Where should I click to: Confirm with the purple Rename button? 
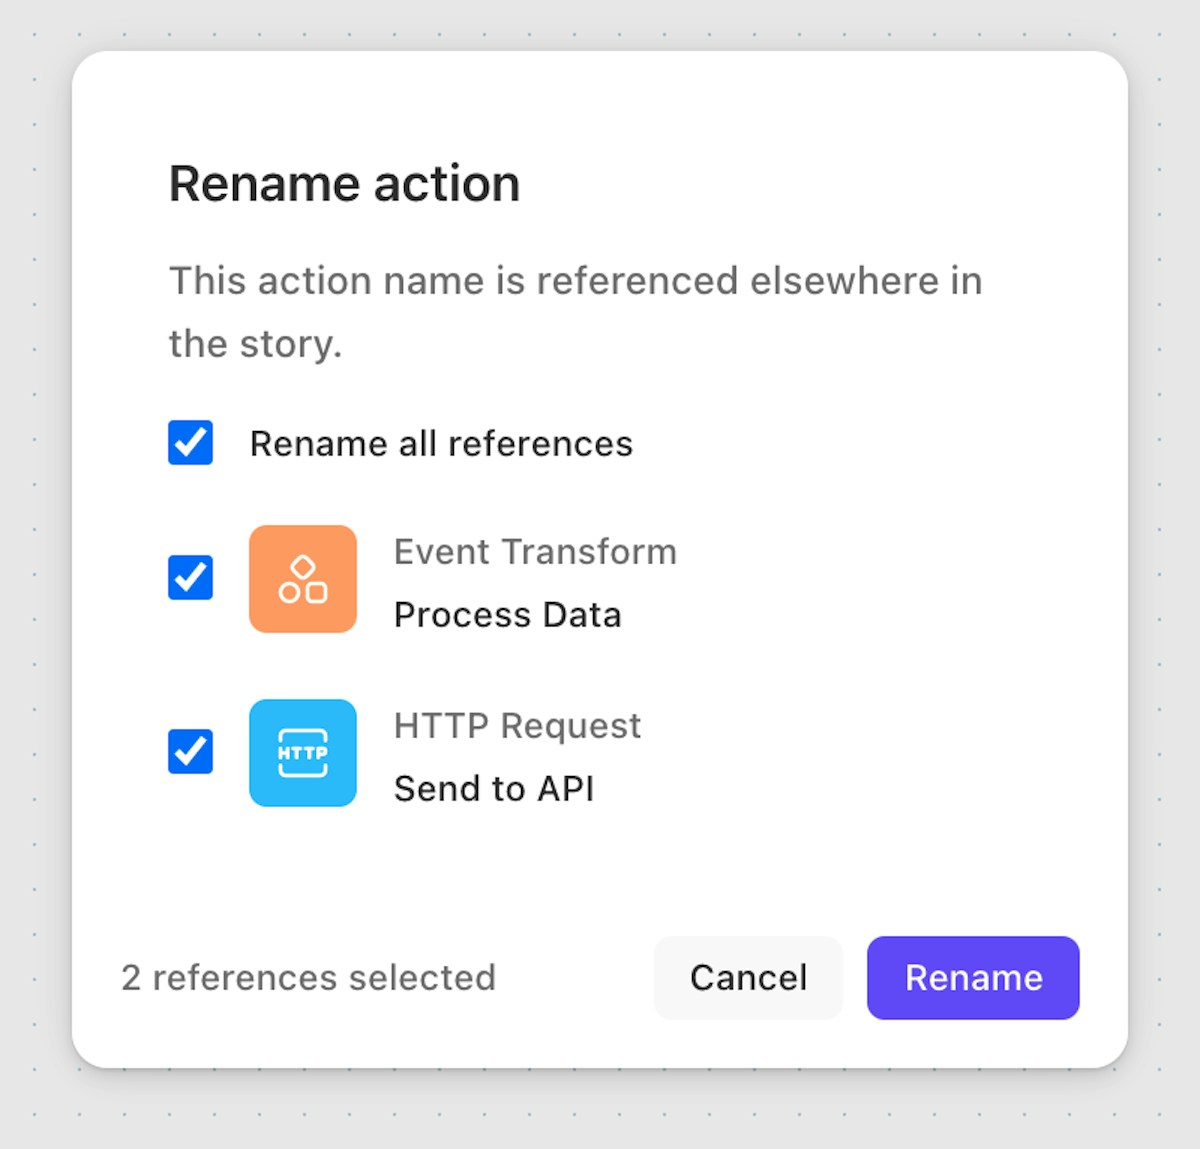[x=973, y=978]
